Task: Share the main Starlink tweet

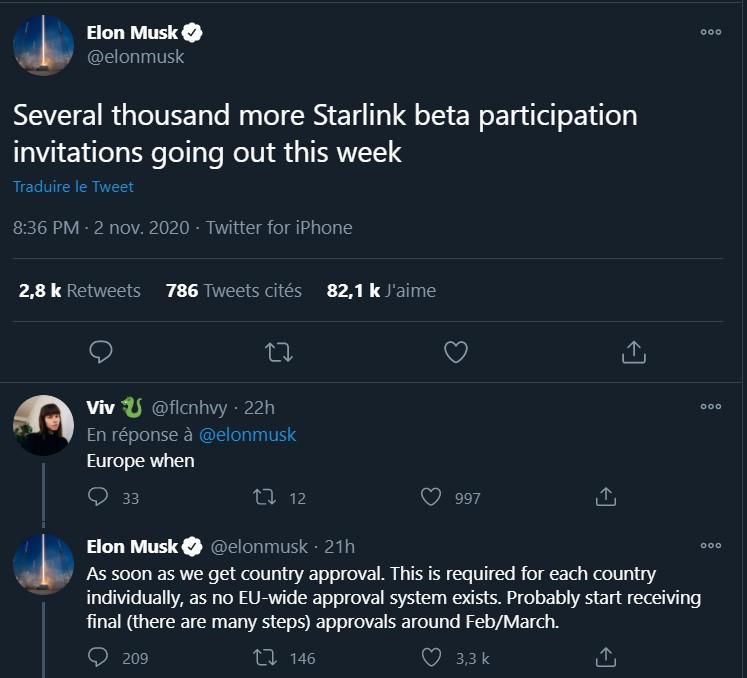Action: pyautogui.click(x=634, y=352)
